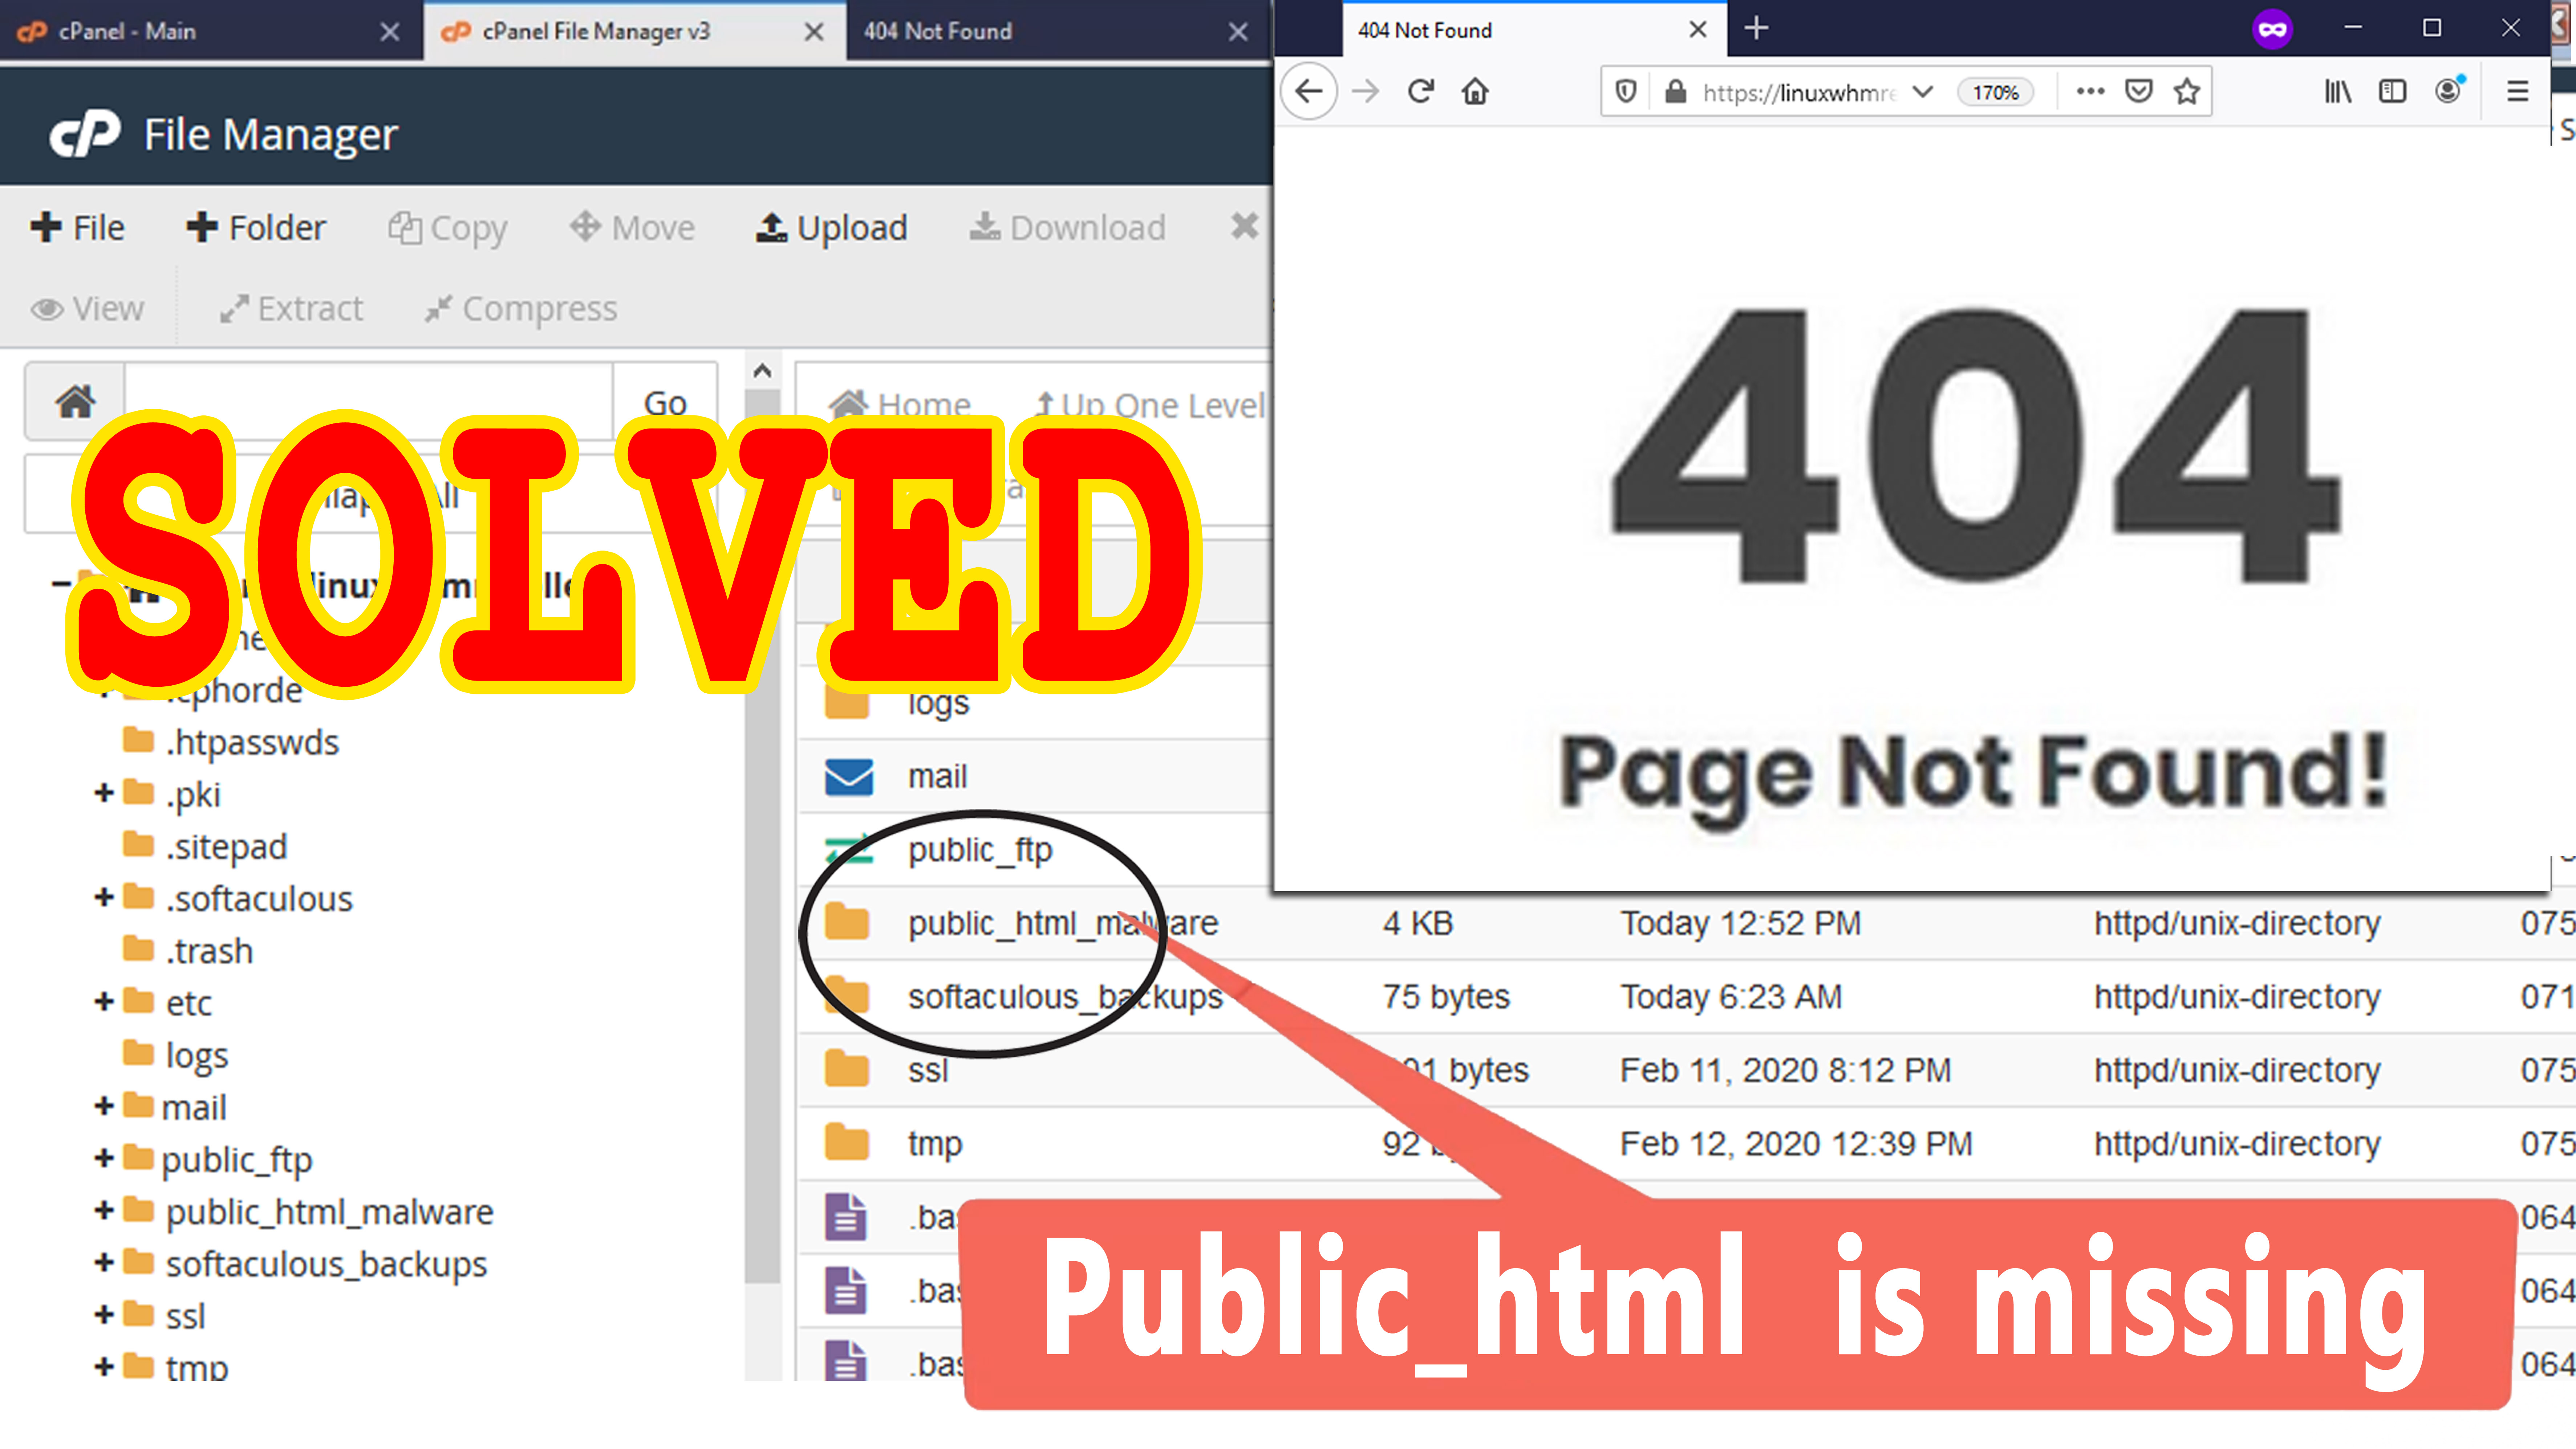Image resolution: width=2576 pixels, height=1449 pixels.
Task: Toggle the Firefox sidebar view icon
Action: tap(2392, 92)
